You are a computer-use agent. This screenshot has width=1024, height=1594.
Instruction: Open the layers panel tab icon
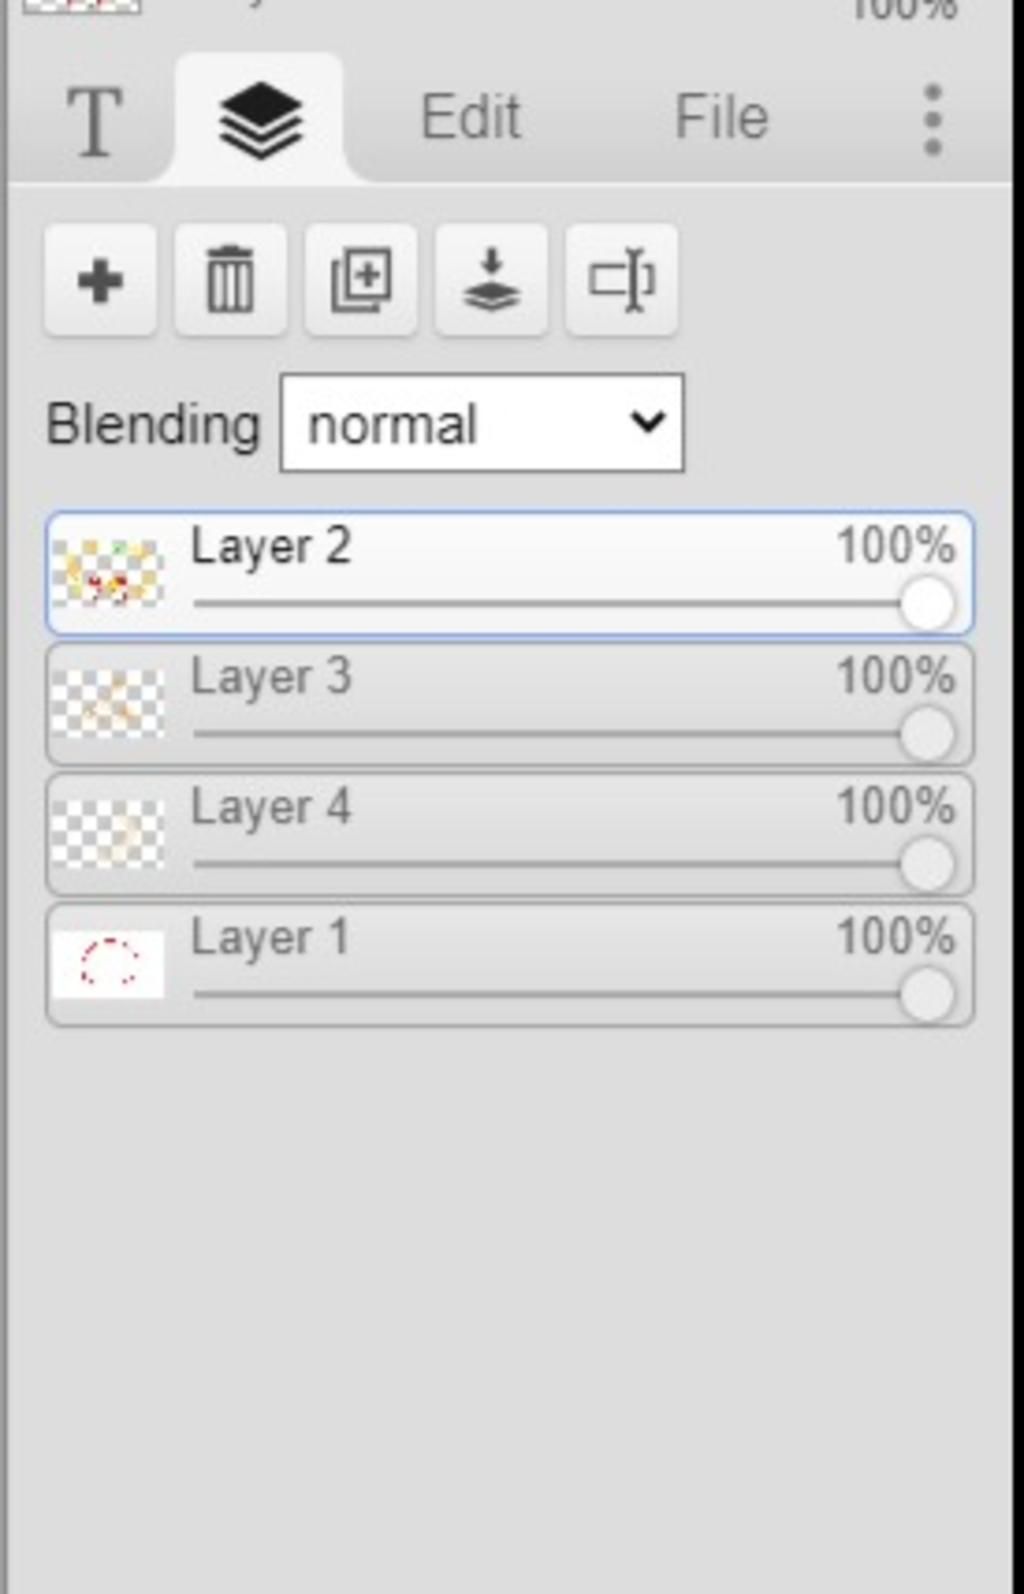click(x=259, y=120)
